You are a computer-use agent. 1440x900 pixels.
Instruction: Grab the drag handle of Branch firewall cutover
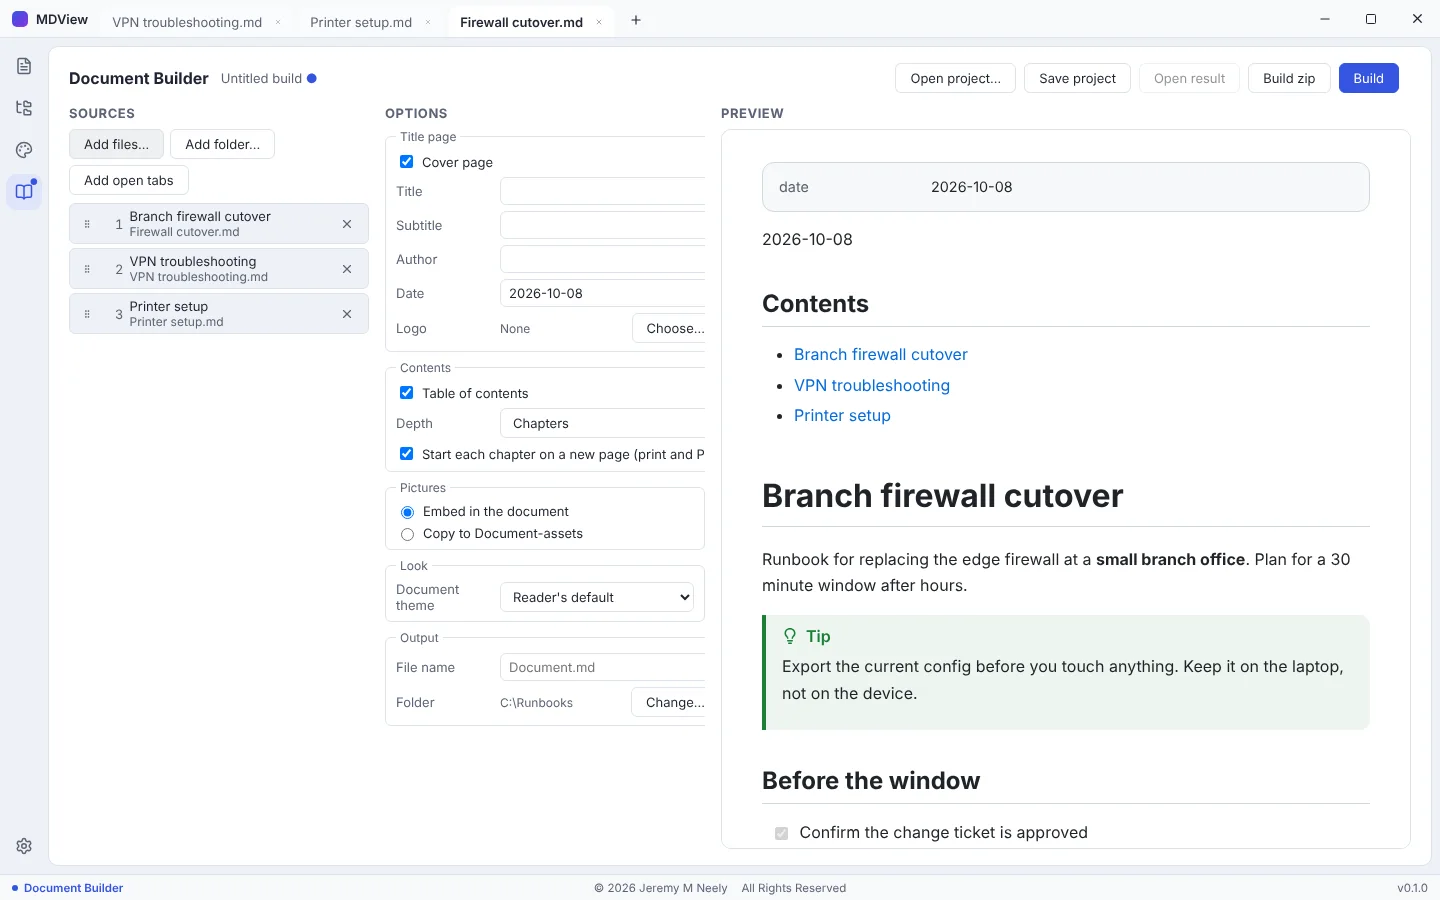tap(87, 224)
